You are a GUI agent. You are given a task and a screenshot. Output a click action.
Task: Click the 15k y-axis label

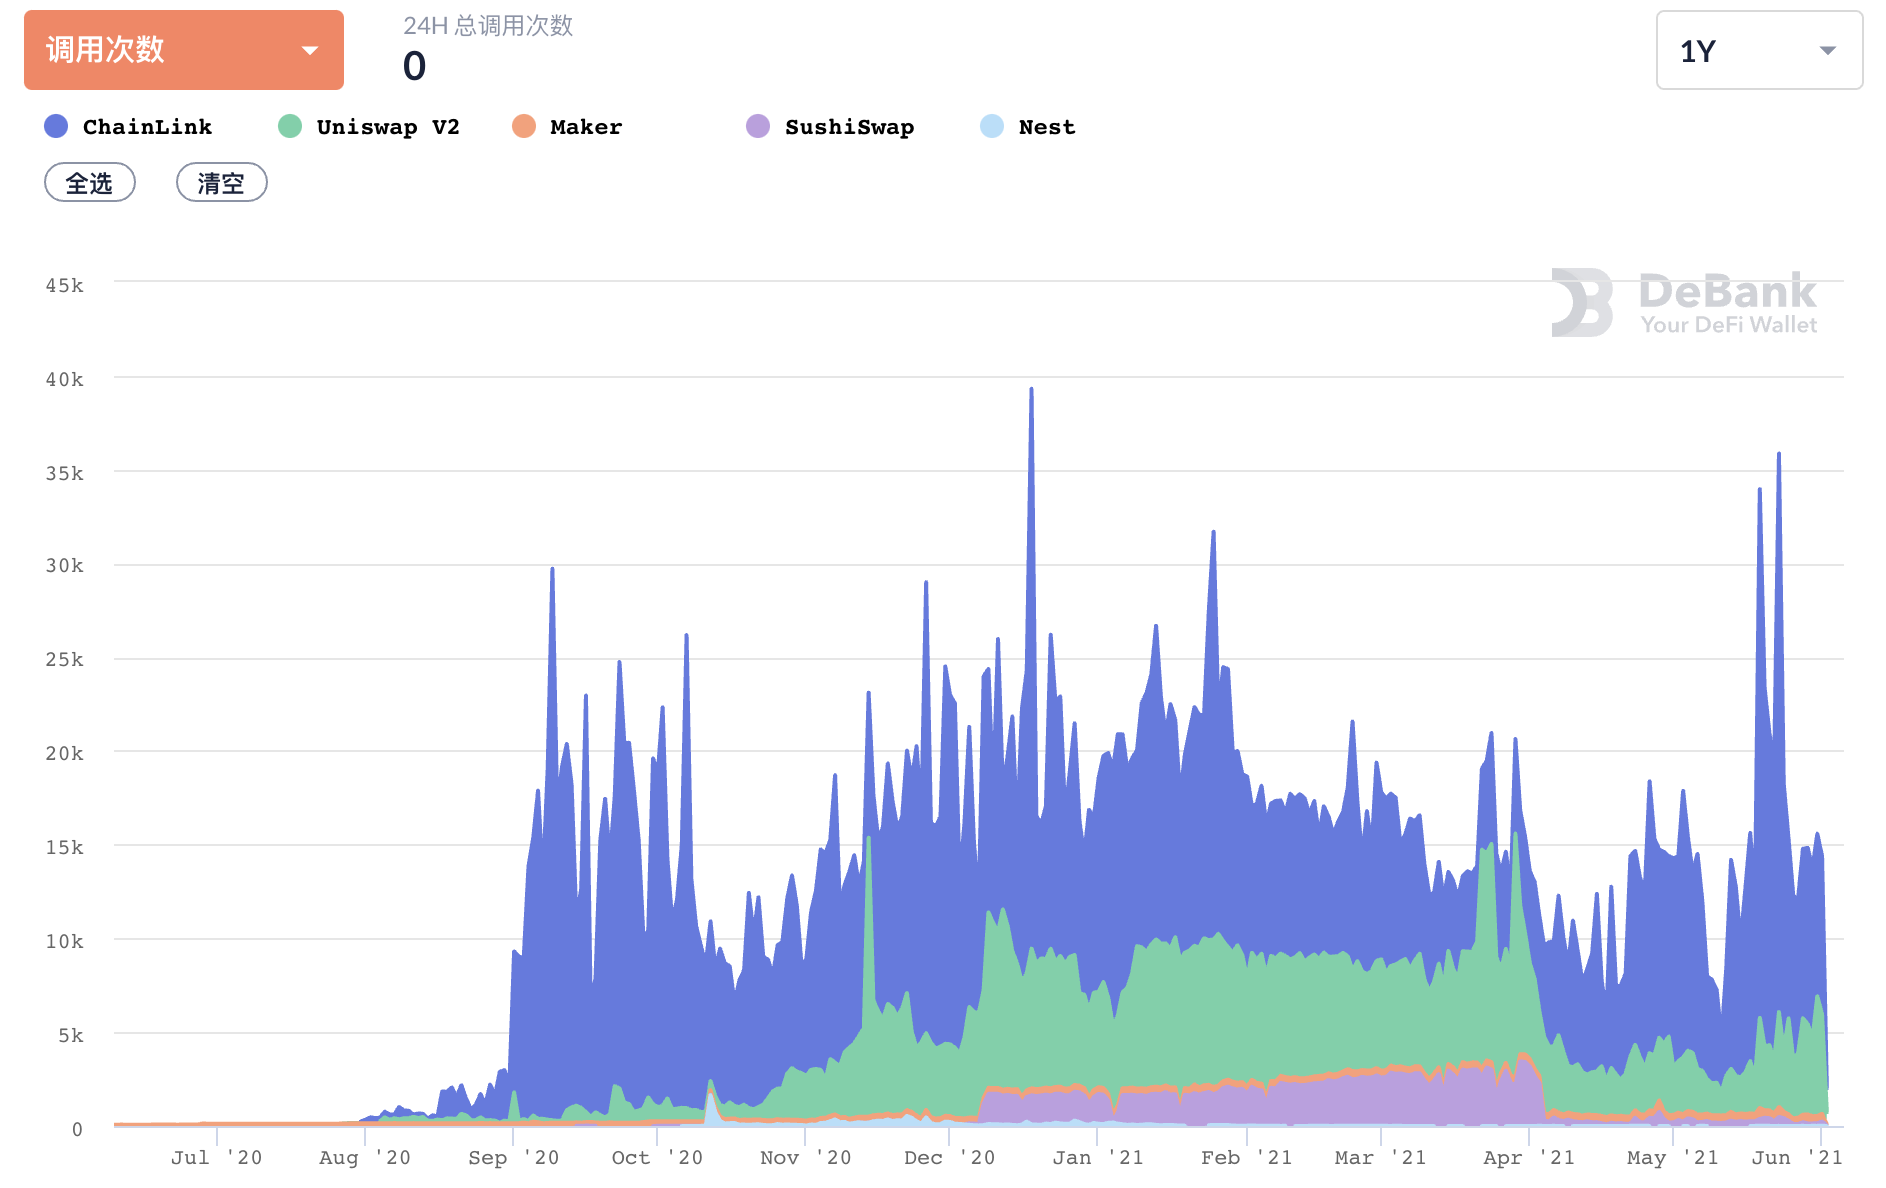pyautogui.click(x=65, y=848)
